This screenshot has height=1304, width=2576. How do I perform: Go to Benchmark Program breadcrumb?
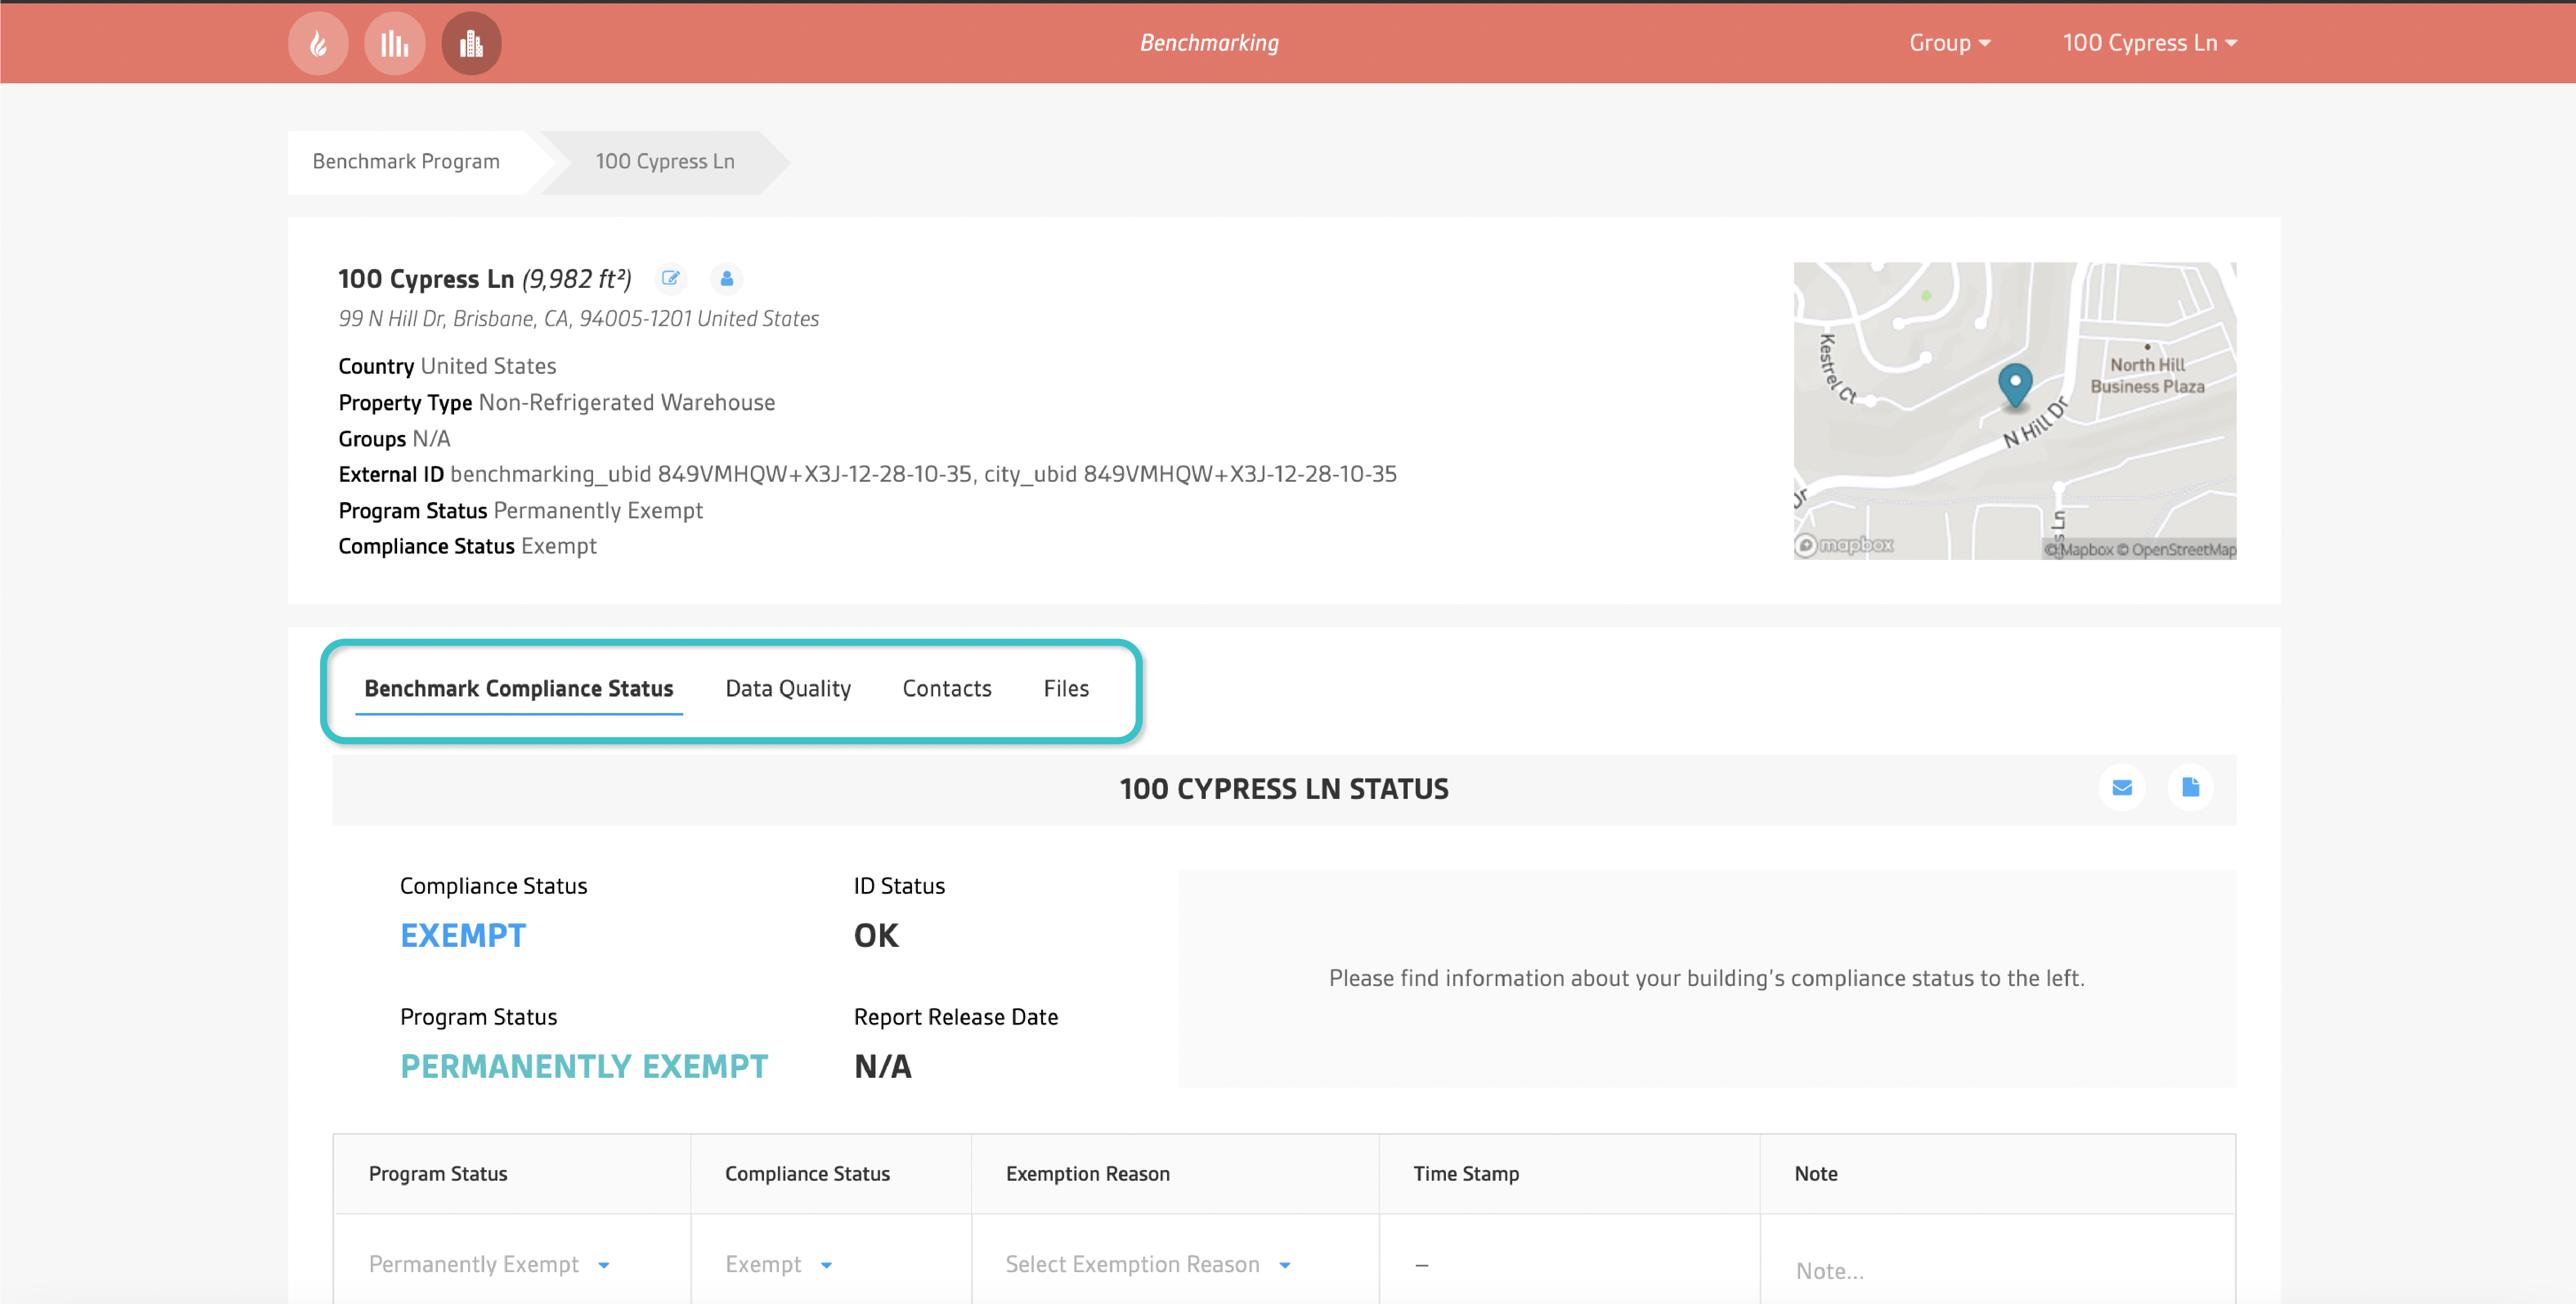point(406,161)
